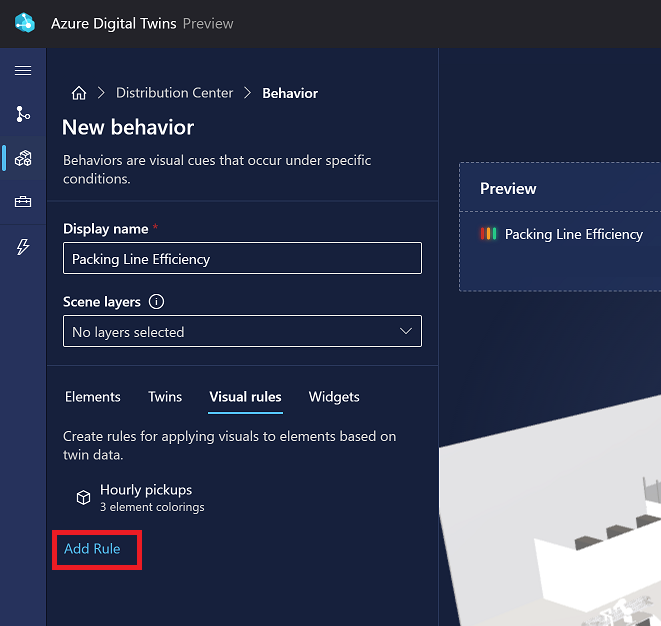
Task: Click the cube icon beside Hourly pickups
Action: (83, 497)
